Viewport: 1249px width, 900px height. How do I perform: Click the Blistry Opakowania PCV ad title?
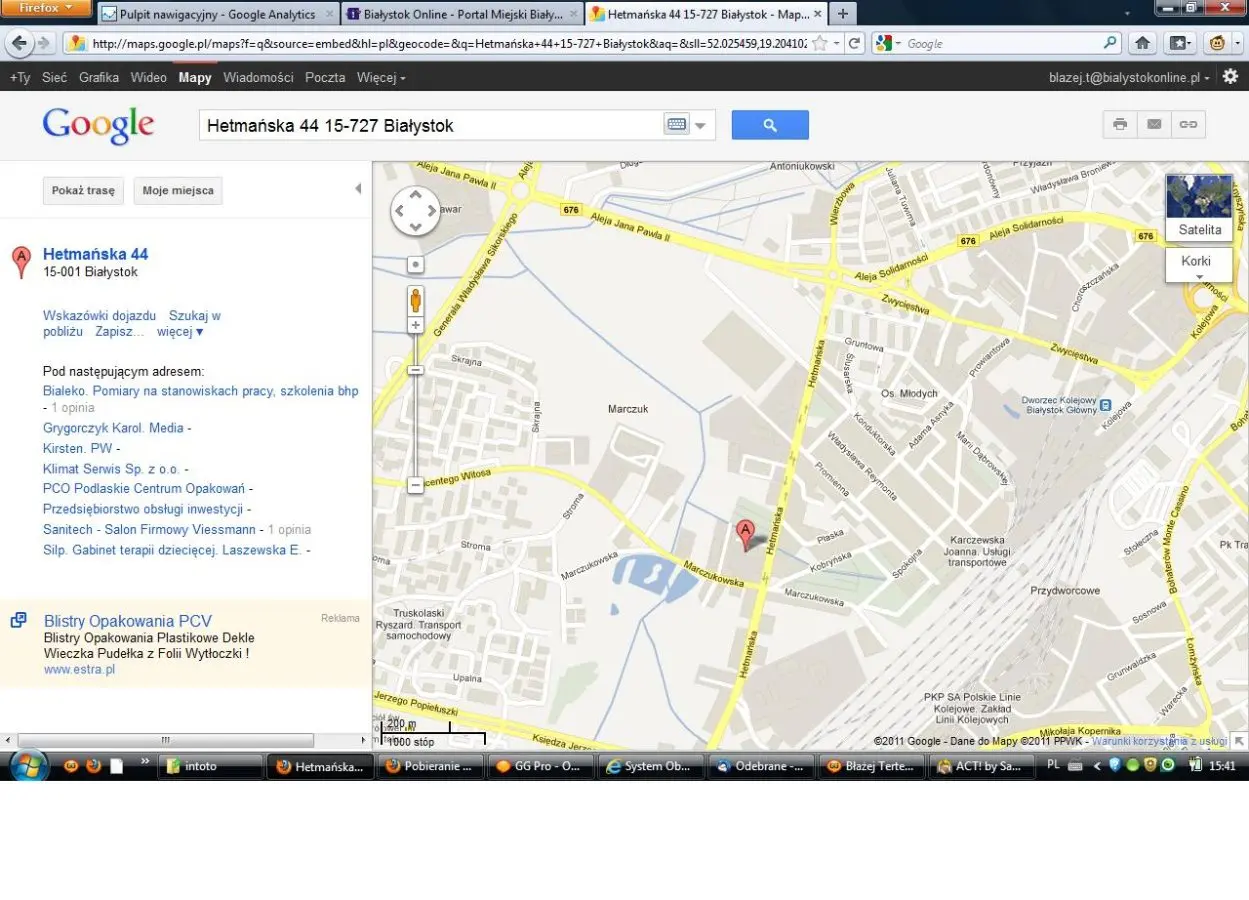click(127, 621)
